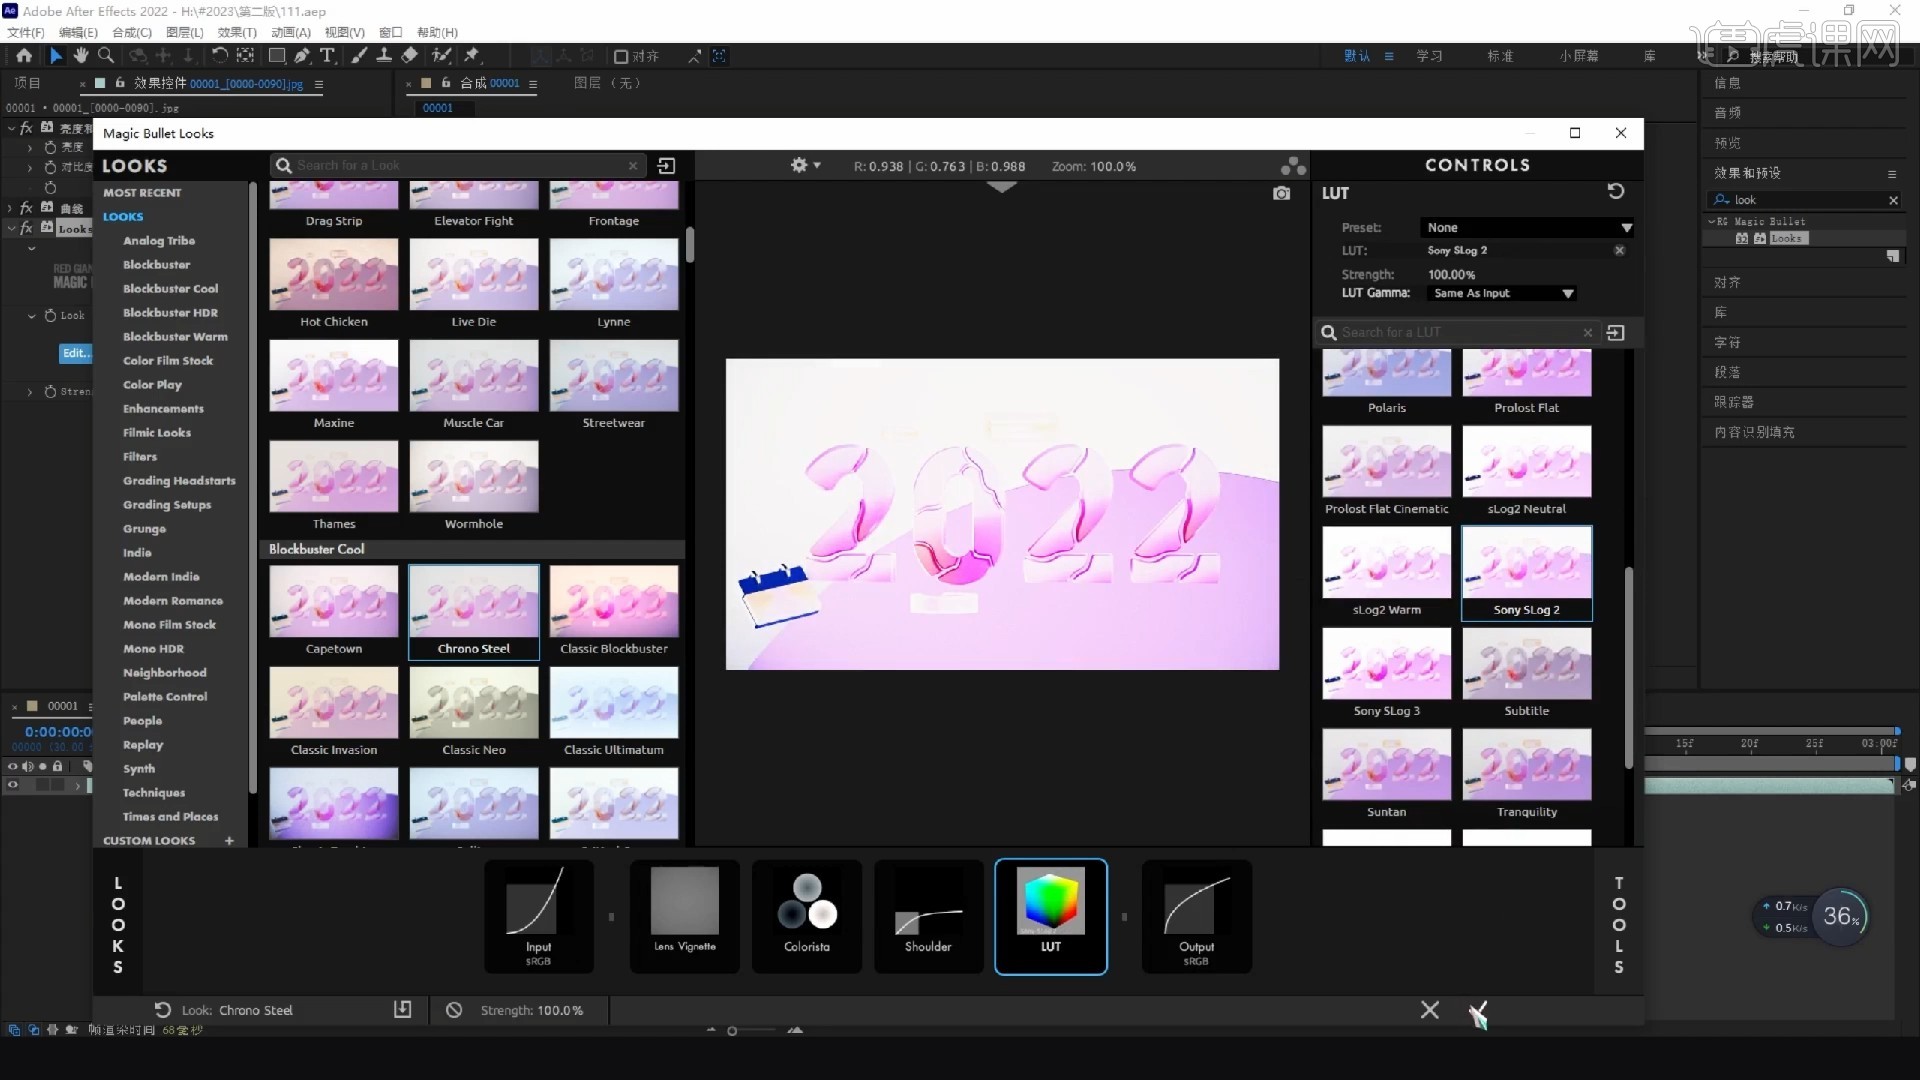The height and width of the screenshot is (1080, 1920).
Task: Open the Colorista tool
Action: pos(806,916)
